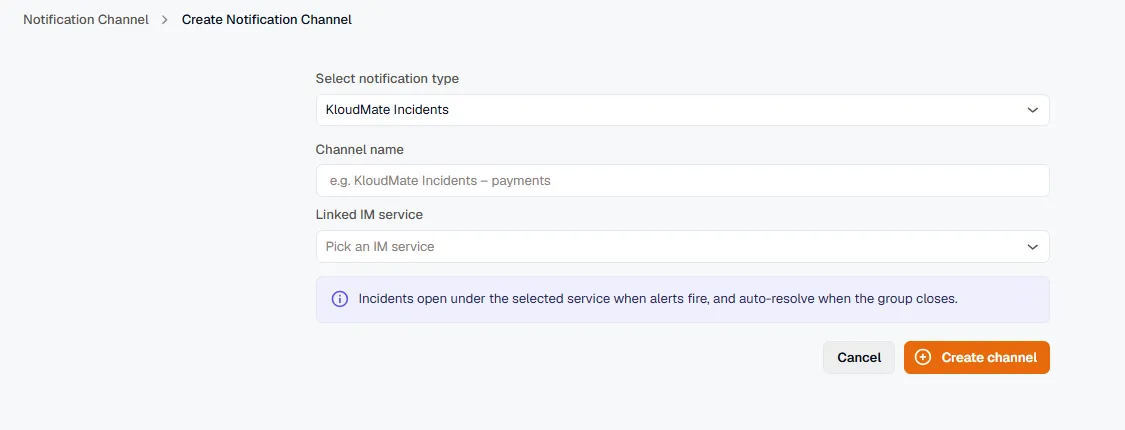Viewport: 1125px width, 430px height.
Task: Click the Channel name label
Action: click(x=359, y=149)
